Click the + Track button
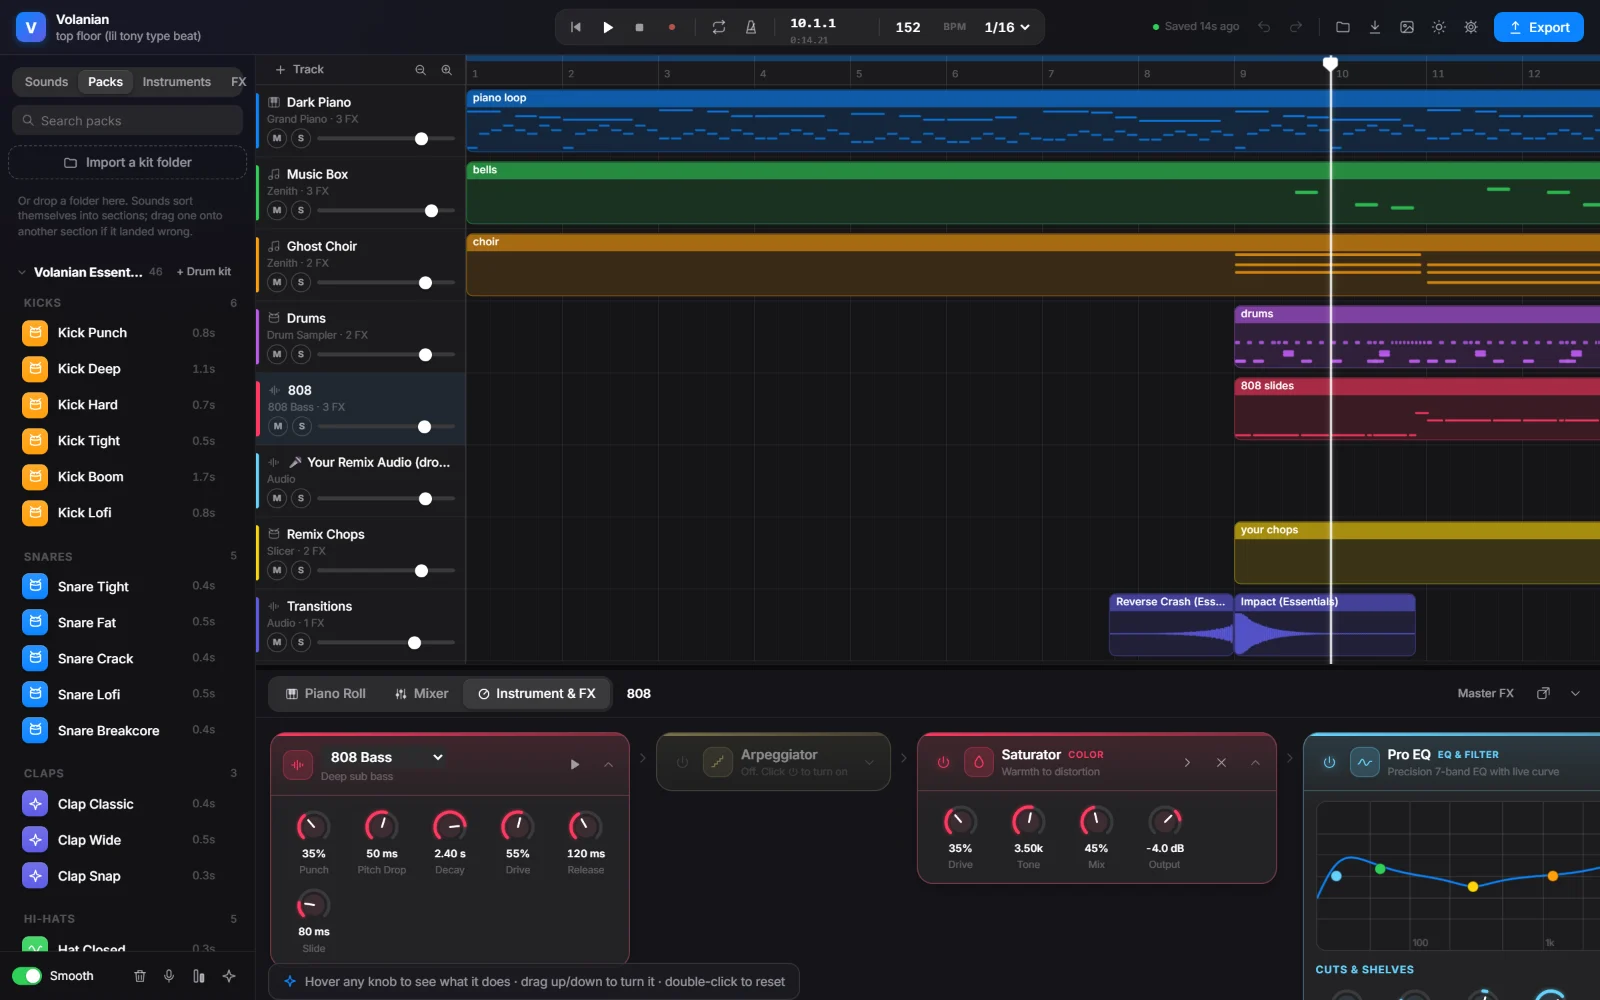This screenshot has height=1000, width=1600. [x=300, y=69]
